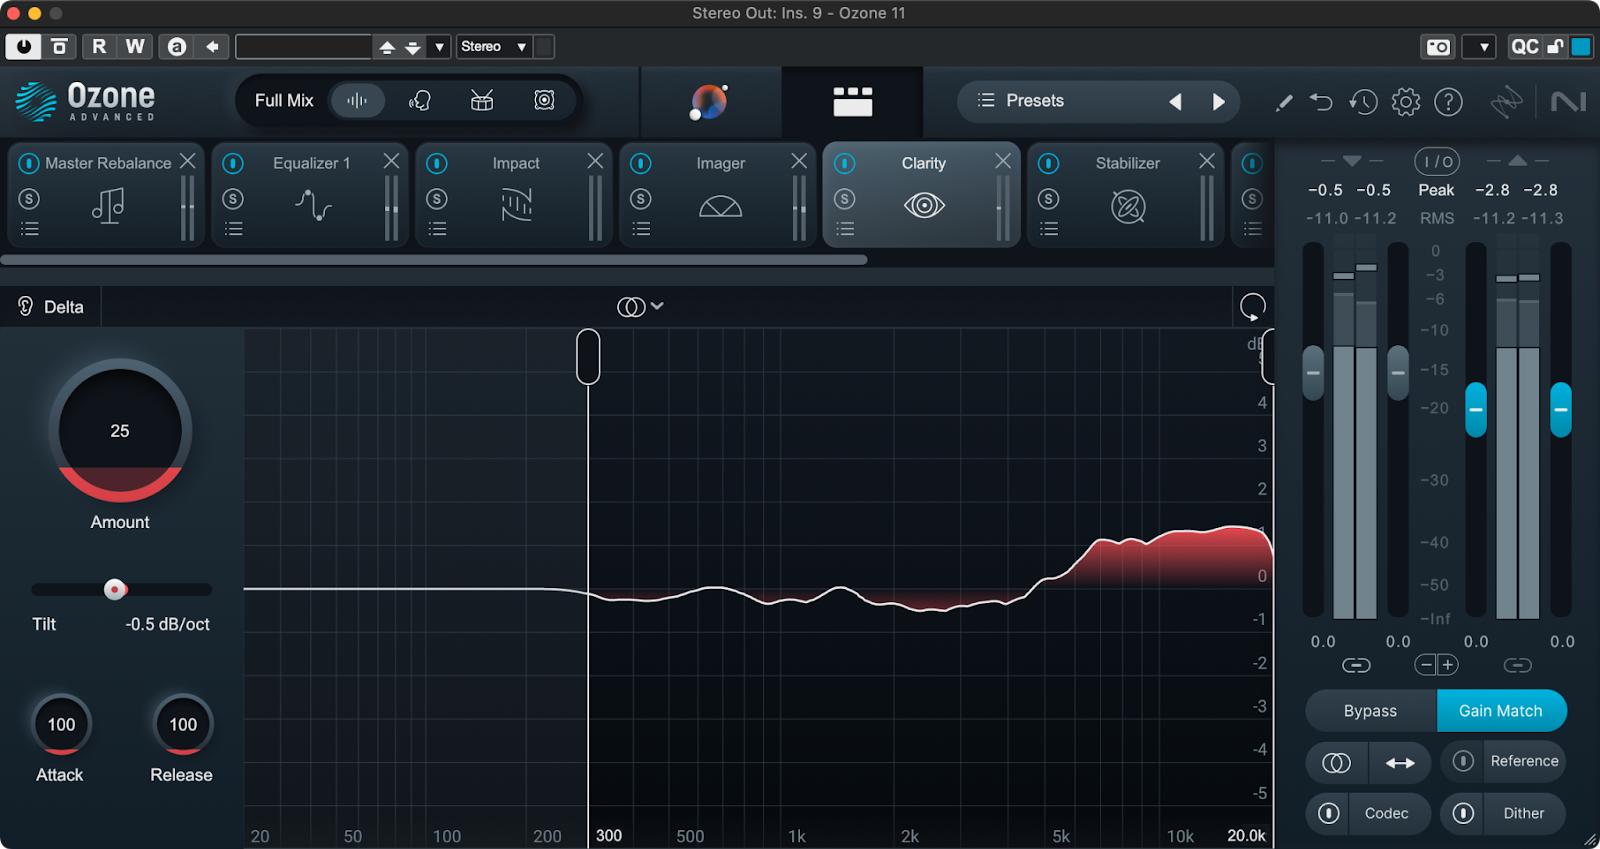
Task: Toggle the Imager power button
Action: tap(641, 163)
